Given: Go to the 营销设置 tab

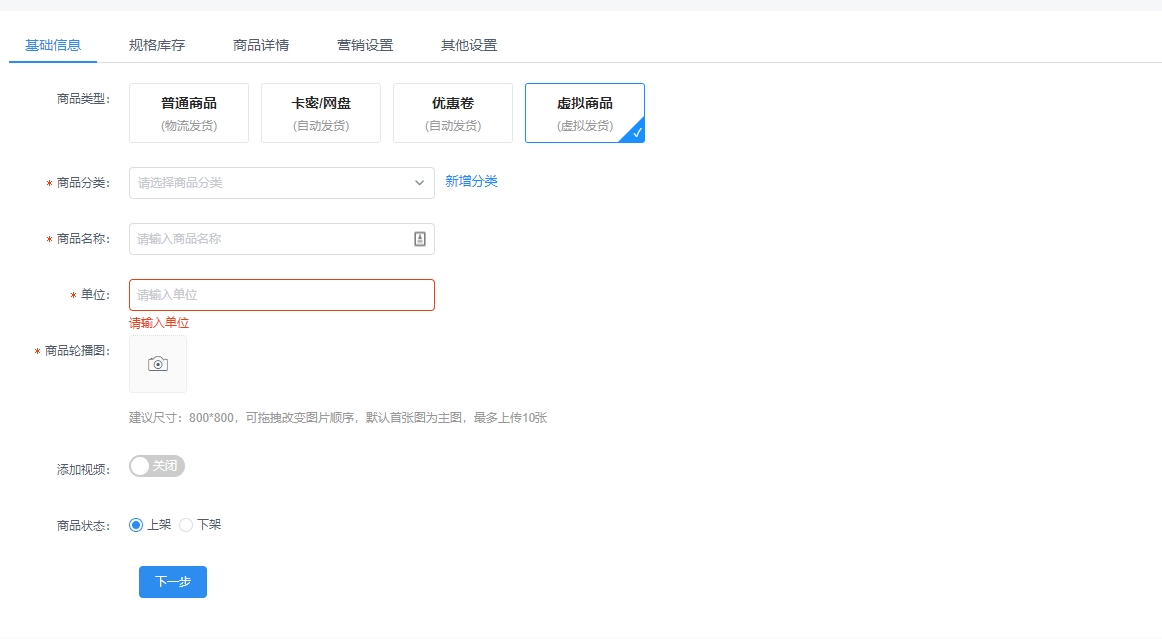Looking at the screenshot, I should pyautogui.click(x=365, y=45).
